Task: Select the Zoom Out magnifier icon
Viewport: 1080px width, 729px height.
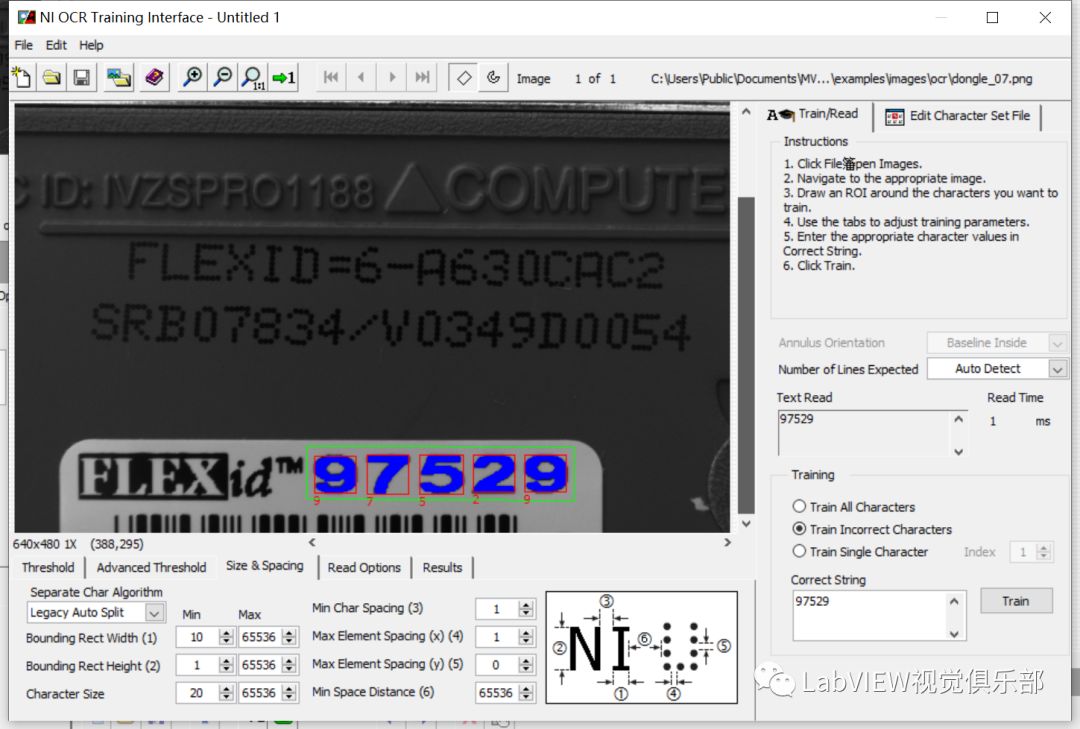Action: [x=224, y=77]
